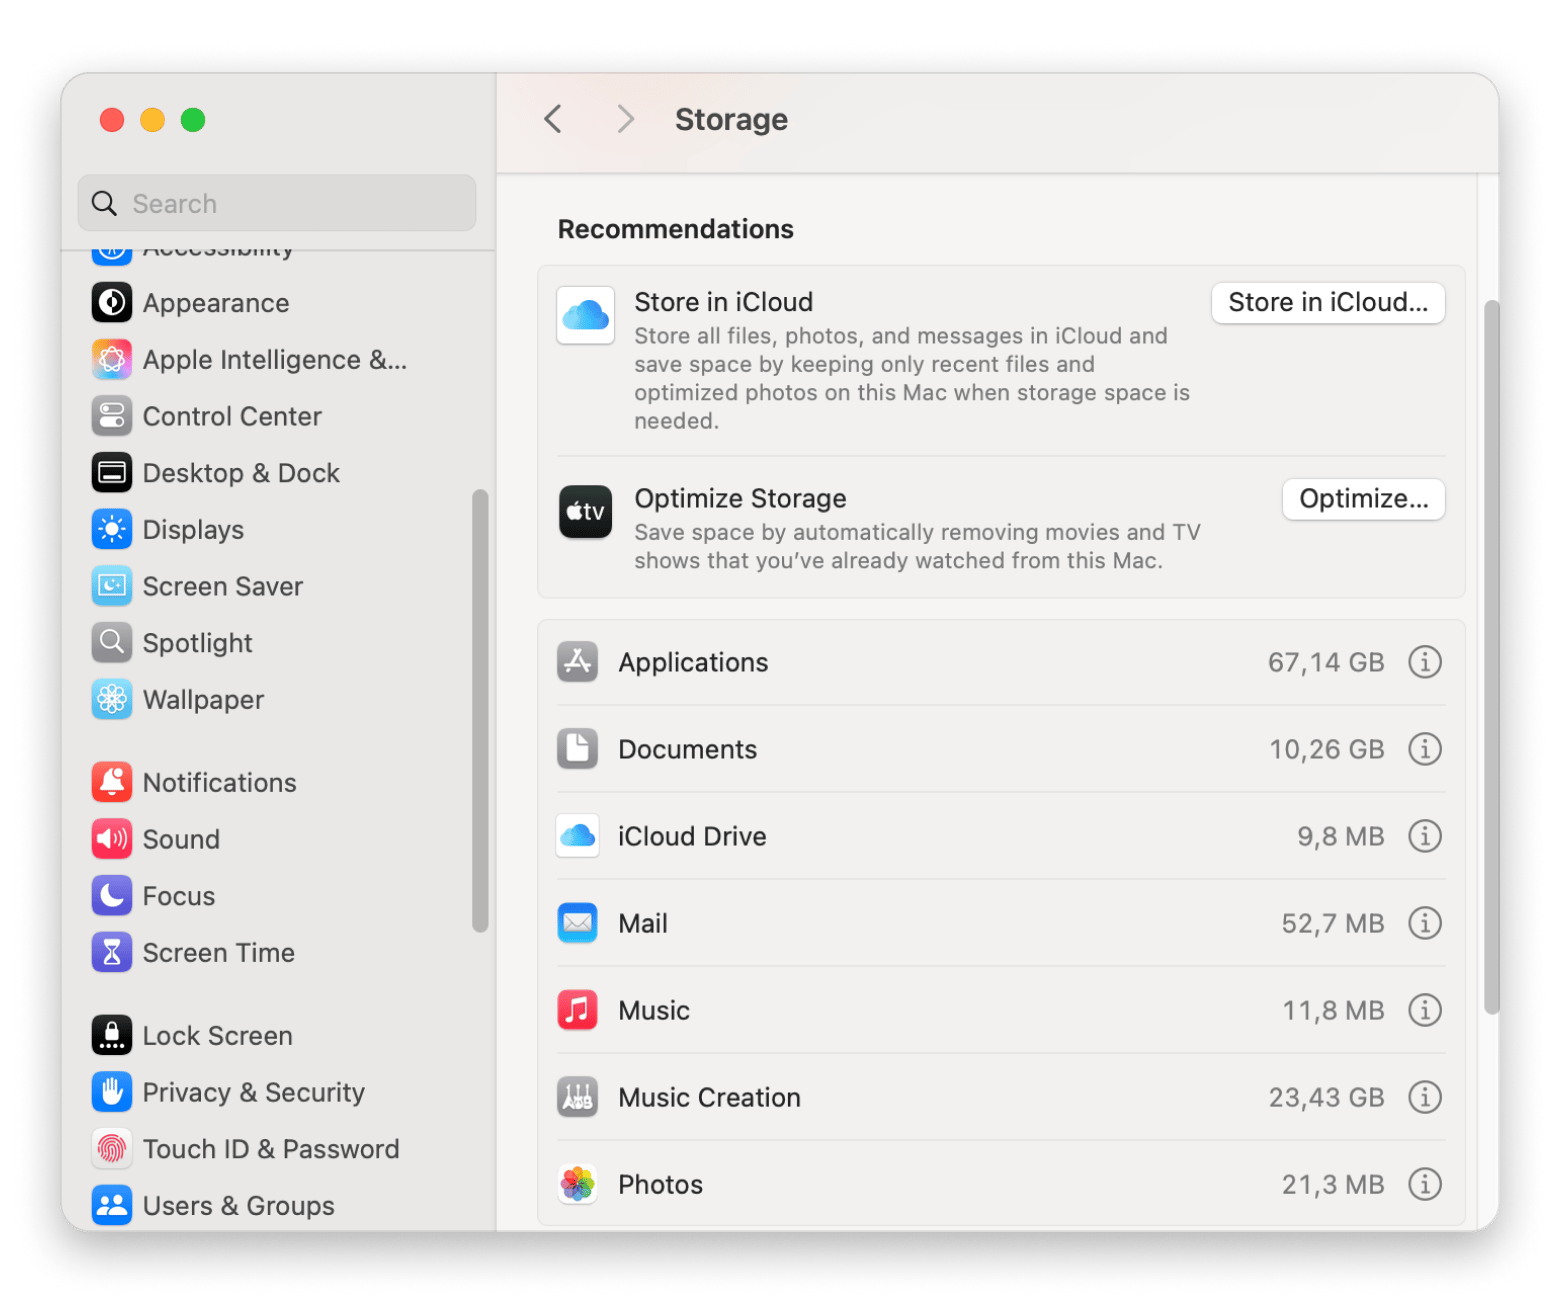Screen dimensions: 1560x1314
Task: Click the Mail envelope icon
Action: pyautogui.click(x=578, y=923)
